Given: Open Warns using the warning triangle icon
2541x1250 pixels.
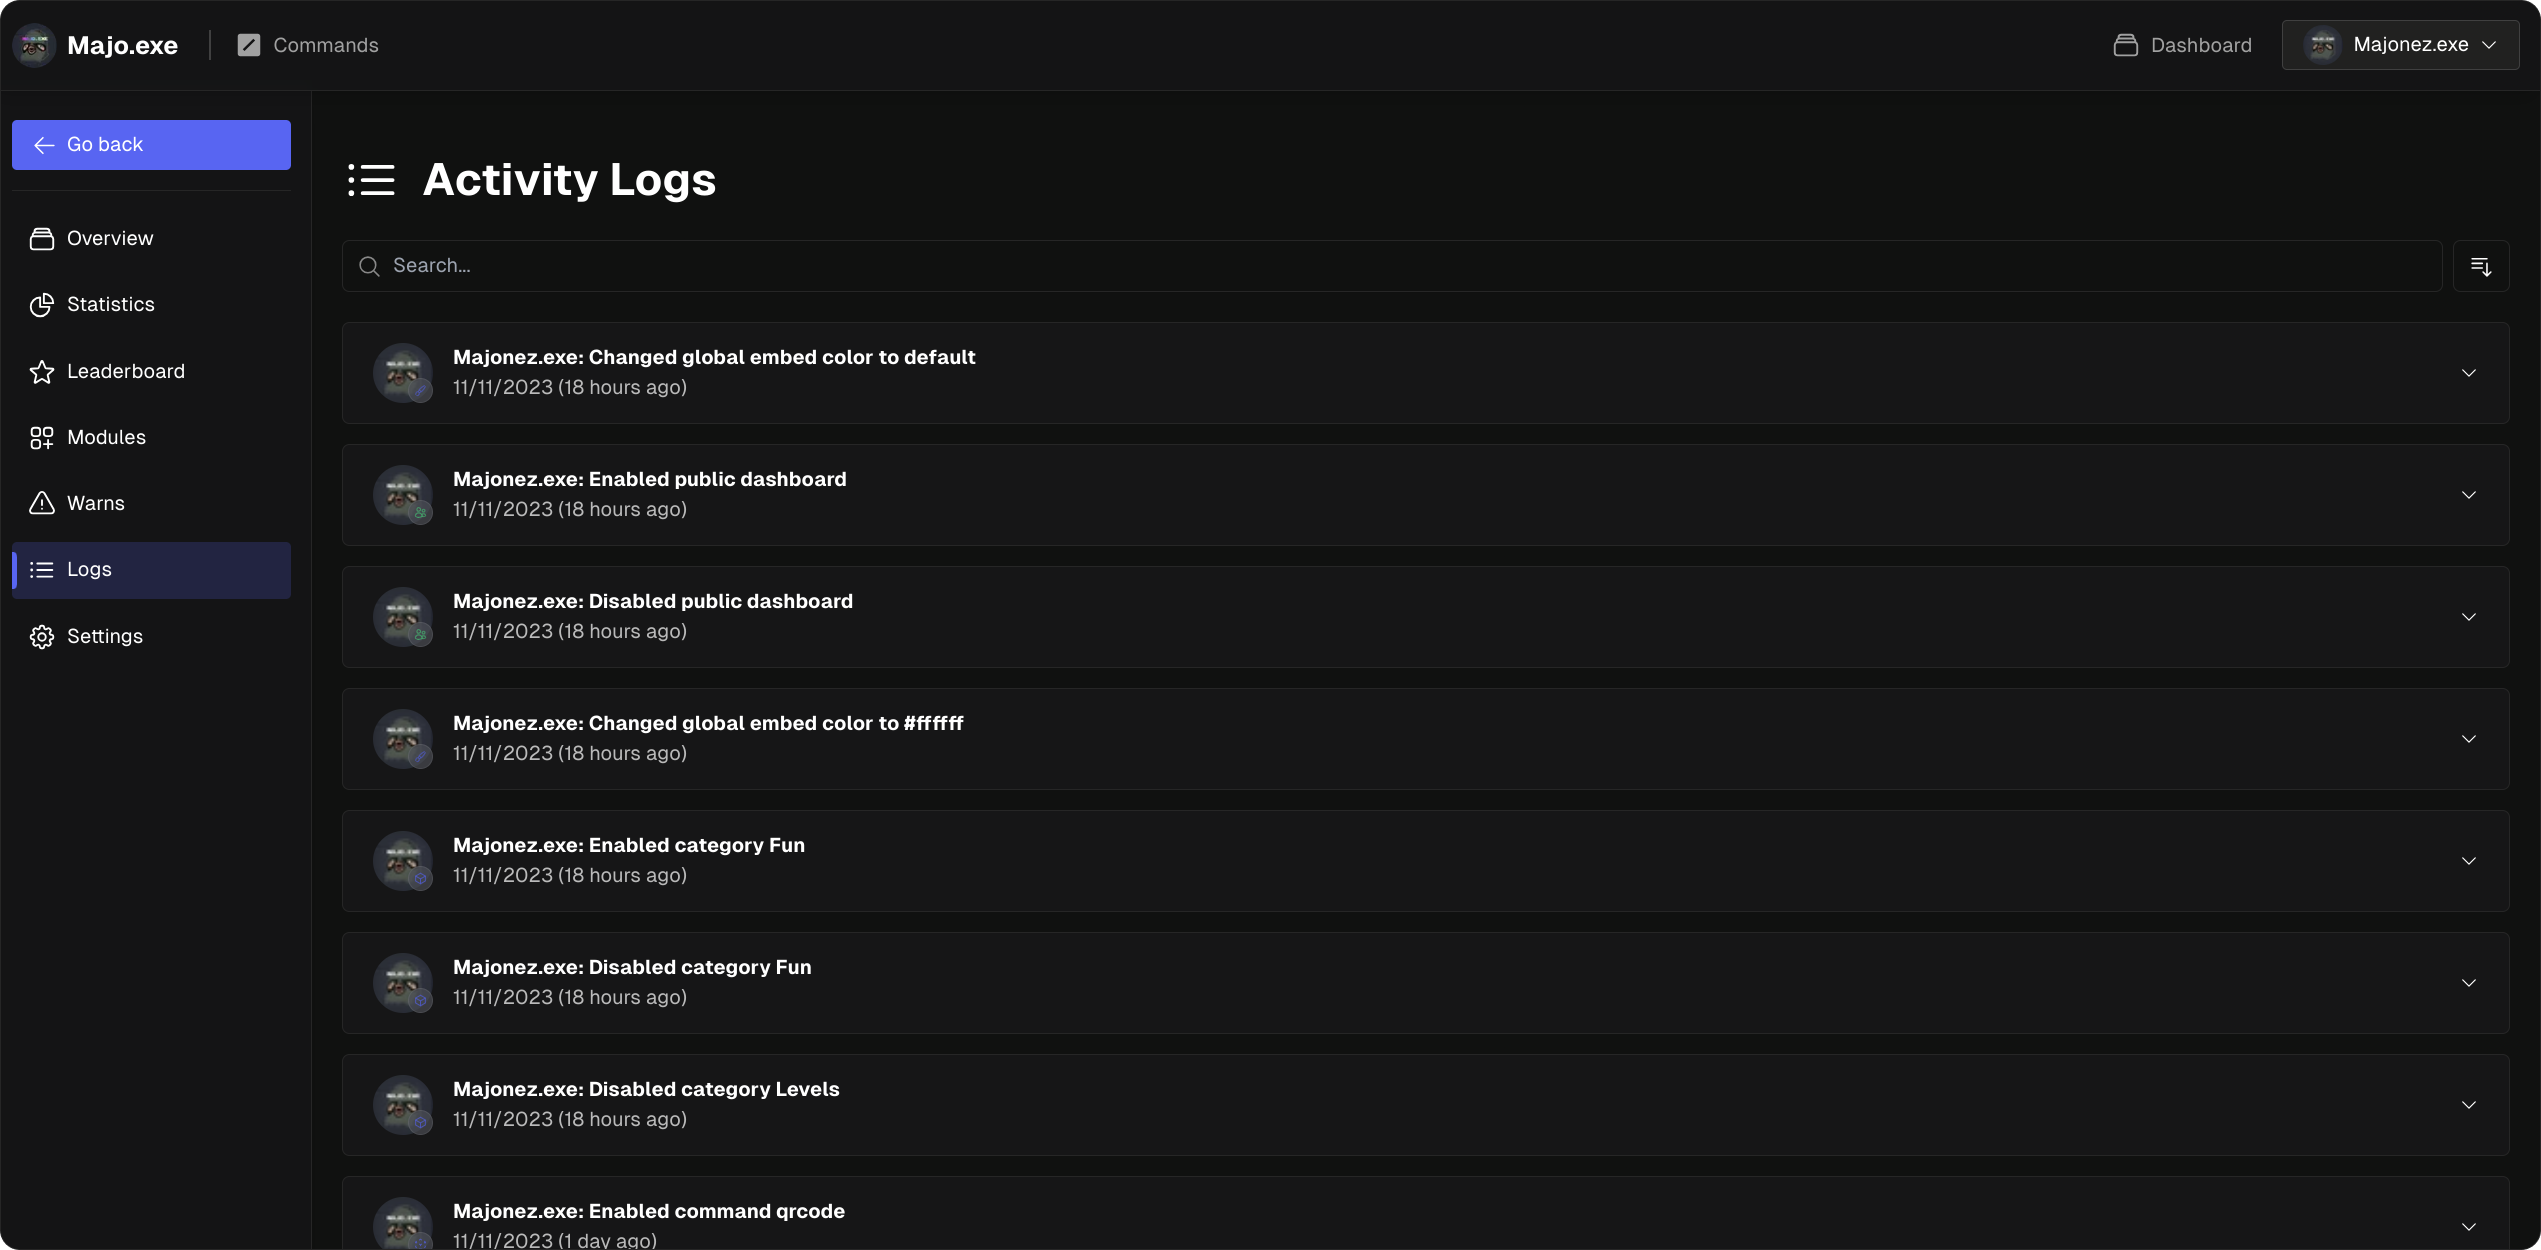Looking at the screenshot, I should pos(41,503).
